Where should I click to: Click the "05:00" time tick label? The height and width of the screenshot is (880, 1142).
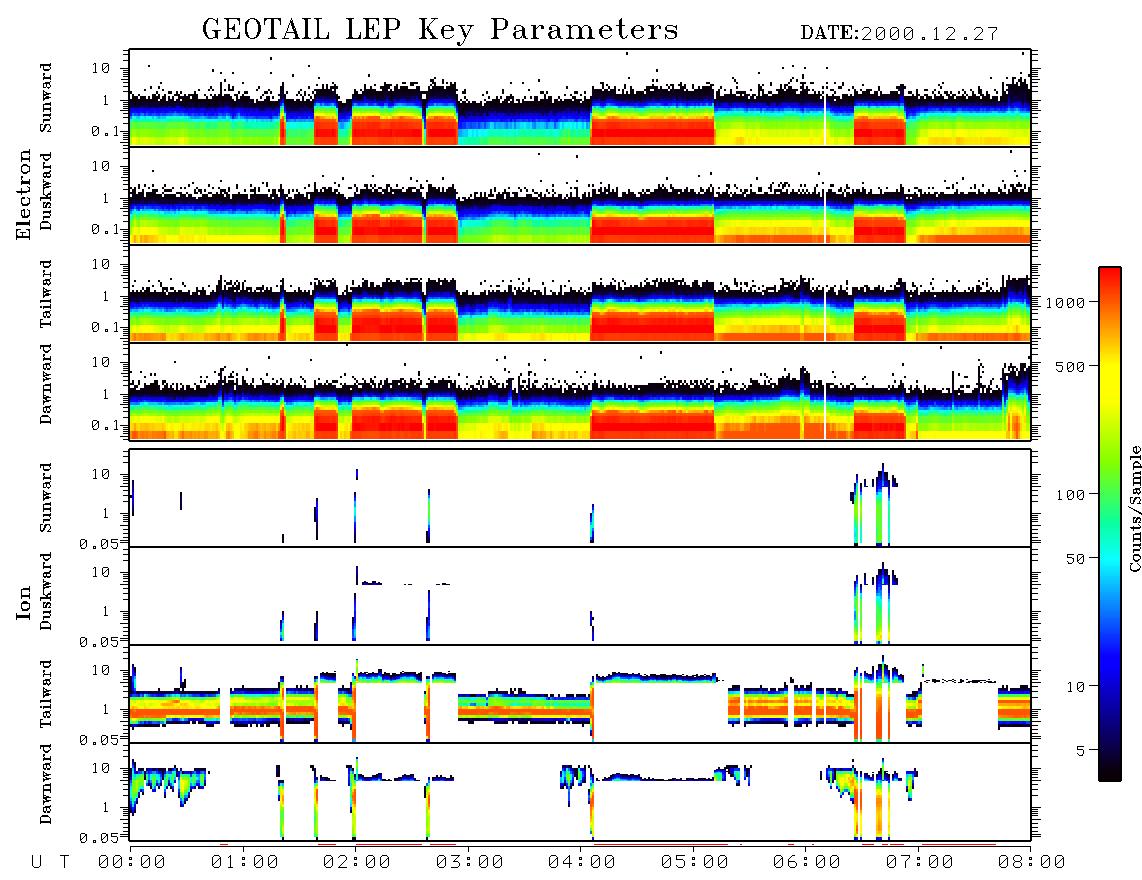tap(694, 862)
